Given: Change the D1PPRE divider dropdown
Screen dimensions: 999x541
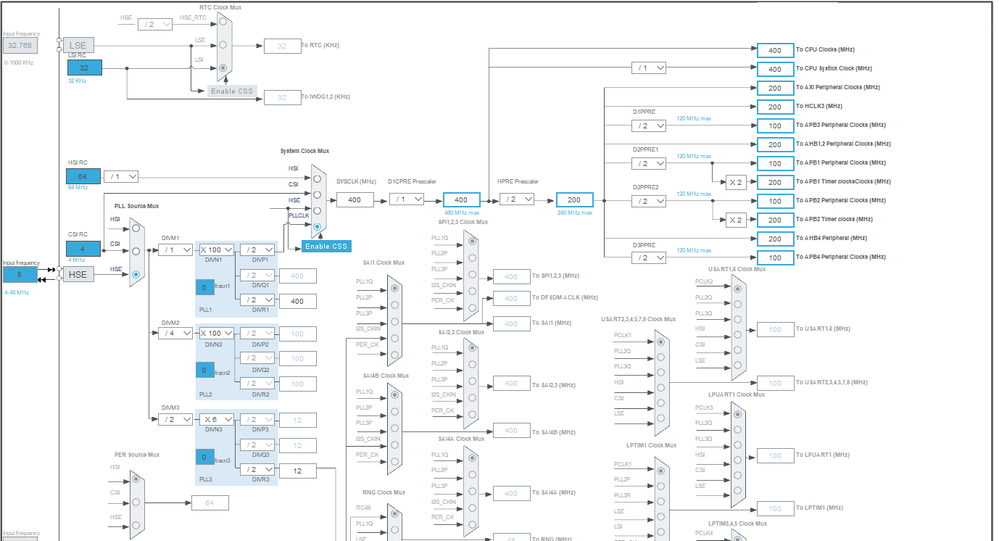Looking at the screenshot, I should click(x=649, y=126).
